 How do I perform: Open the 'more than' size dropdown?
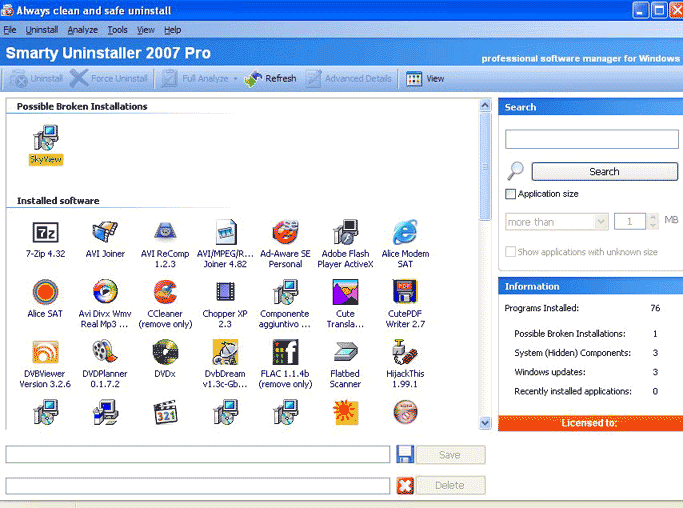click(x=600, y=222)
